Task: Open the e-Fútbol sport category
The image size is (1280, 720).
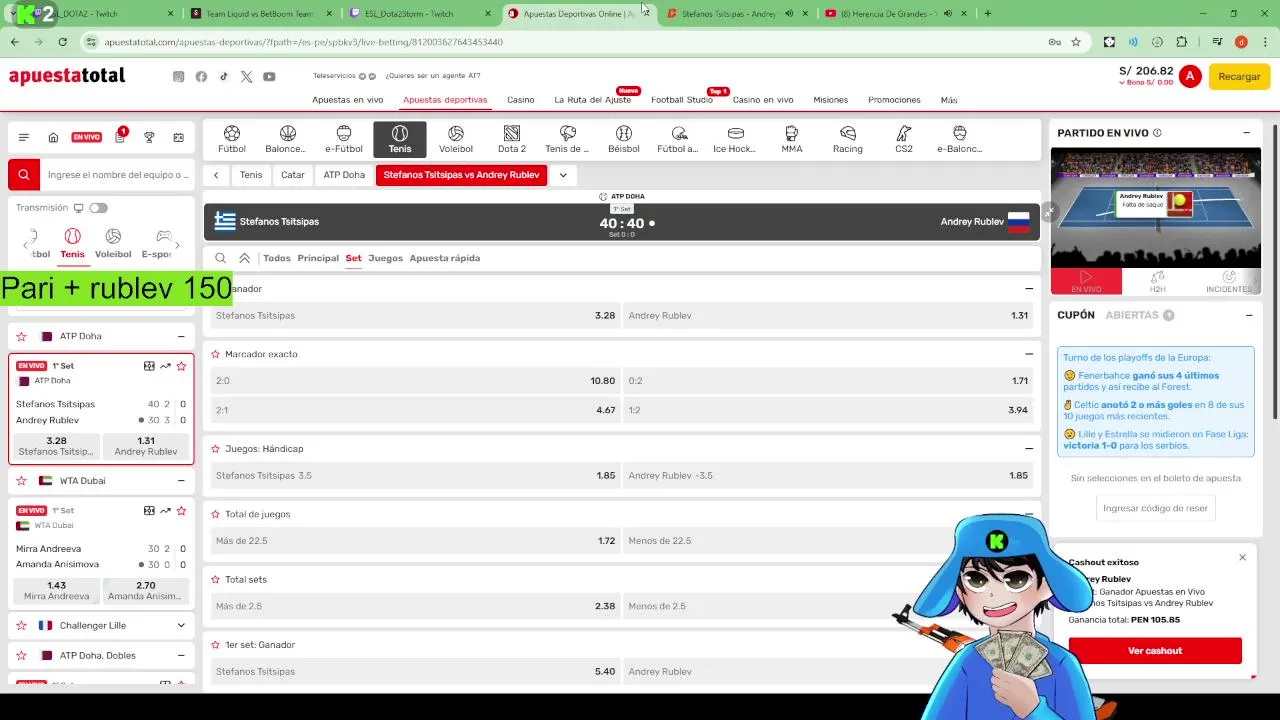Action: click(x=344, y=139)
